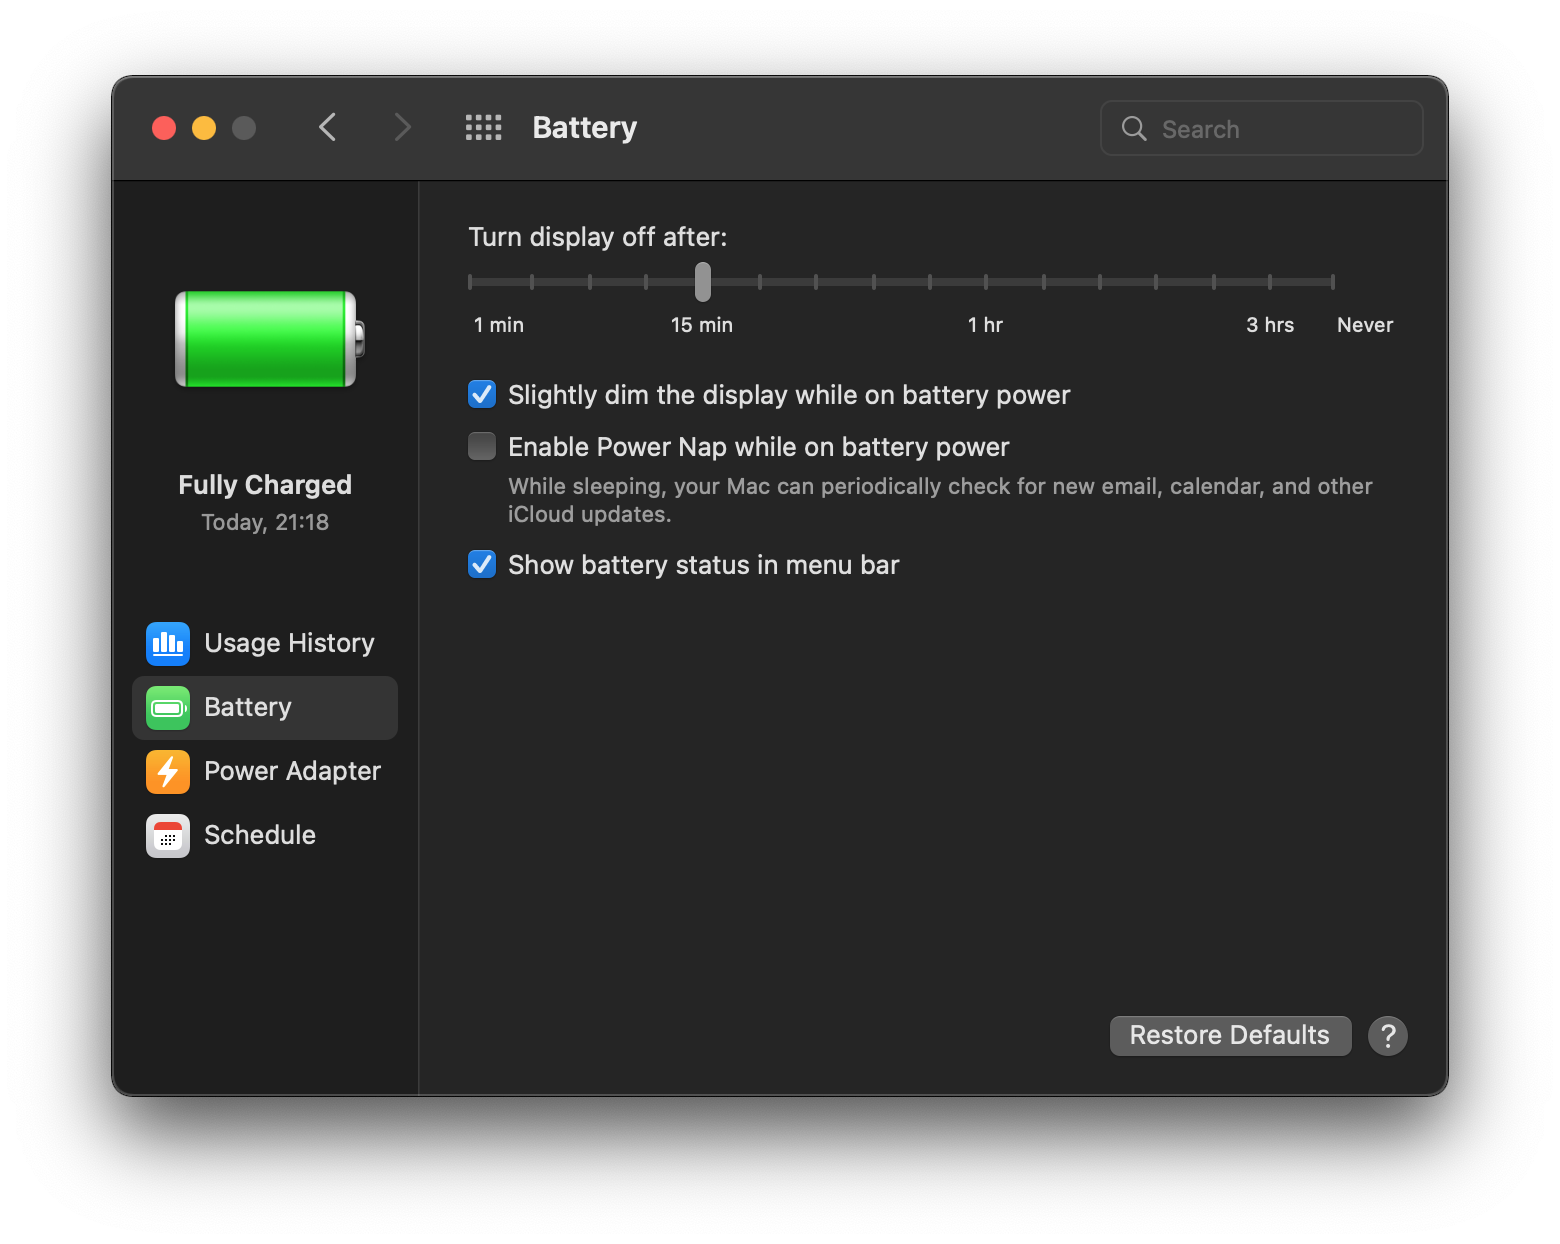Viewport: 1560px width, 1244px height.
Task: Click the '1 min' slider label
Action: tap(499, 325)
